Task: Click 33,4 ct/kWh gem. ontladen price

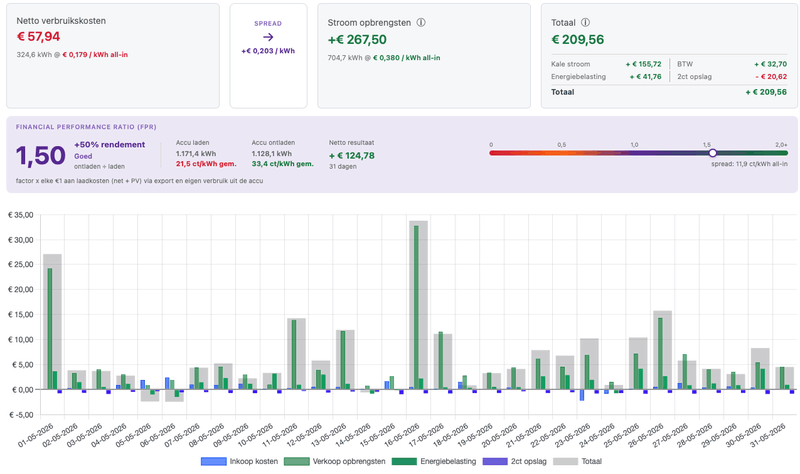Action: click(x=283, y=164)
